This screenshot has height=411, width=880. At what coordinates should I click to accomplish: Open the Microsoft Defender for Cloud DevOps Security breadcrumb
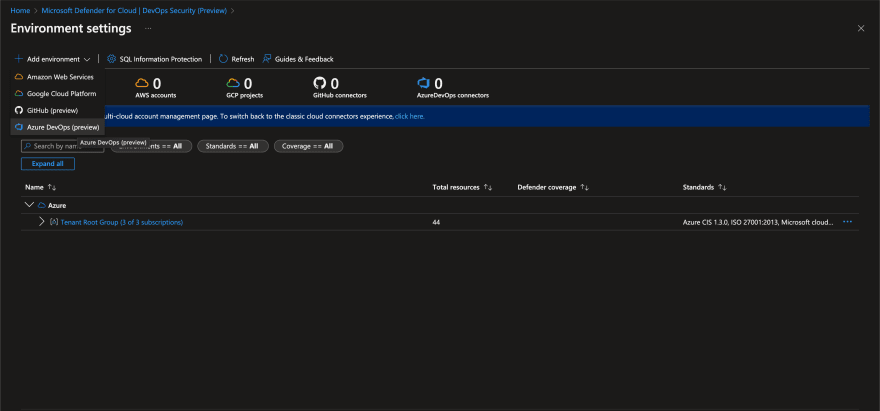[135, 10]
